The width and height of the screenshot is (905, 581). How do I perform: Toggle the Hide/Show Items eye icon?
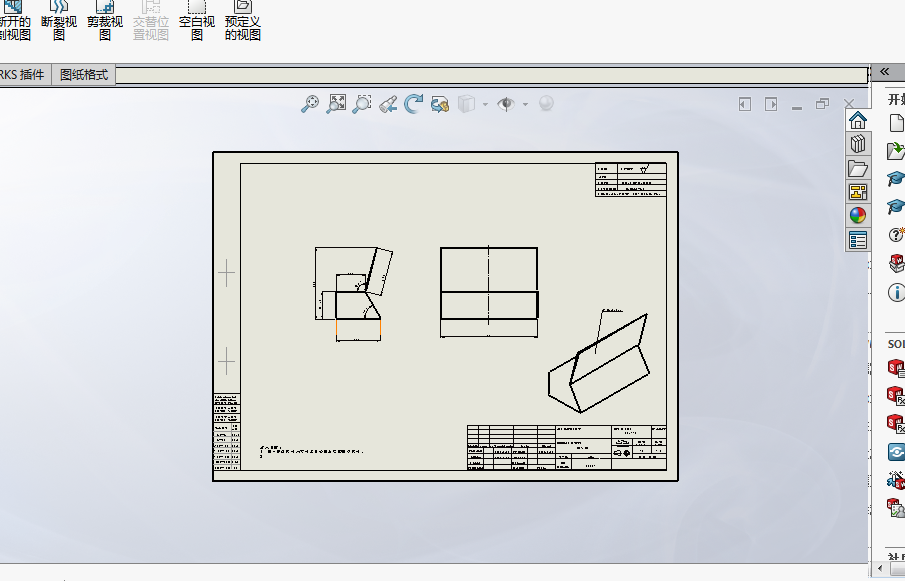(506, 104)
